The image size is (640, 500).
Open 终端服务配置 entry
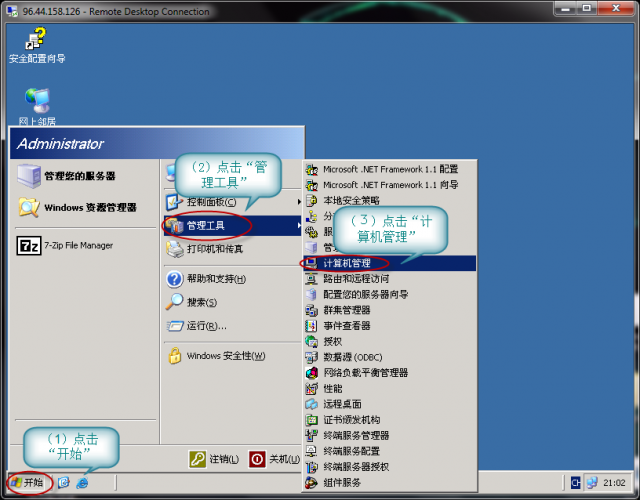(390, 451)
